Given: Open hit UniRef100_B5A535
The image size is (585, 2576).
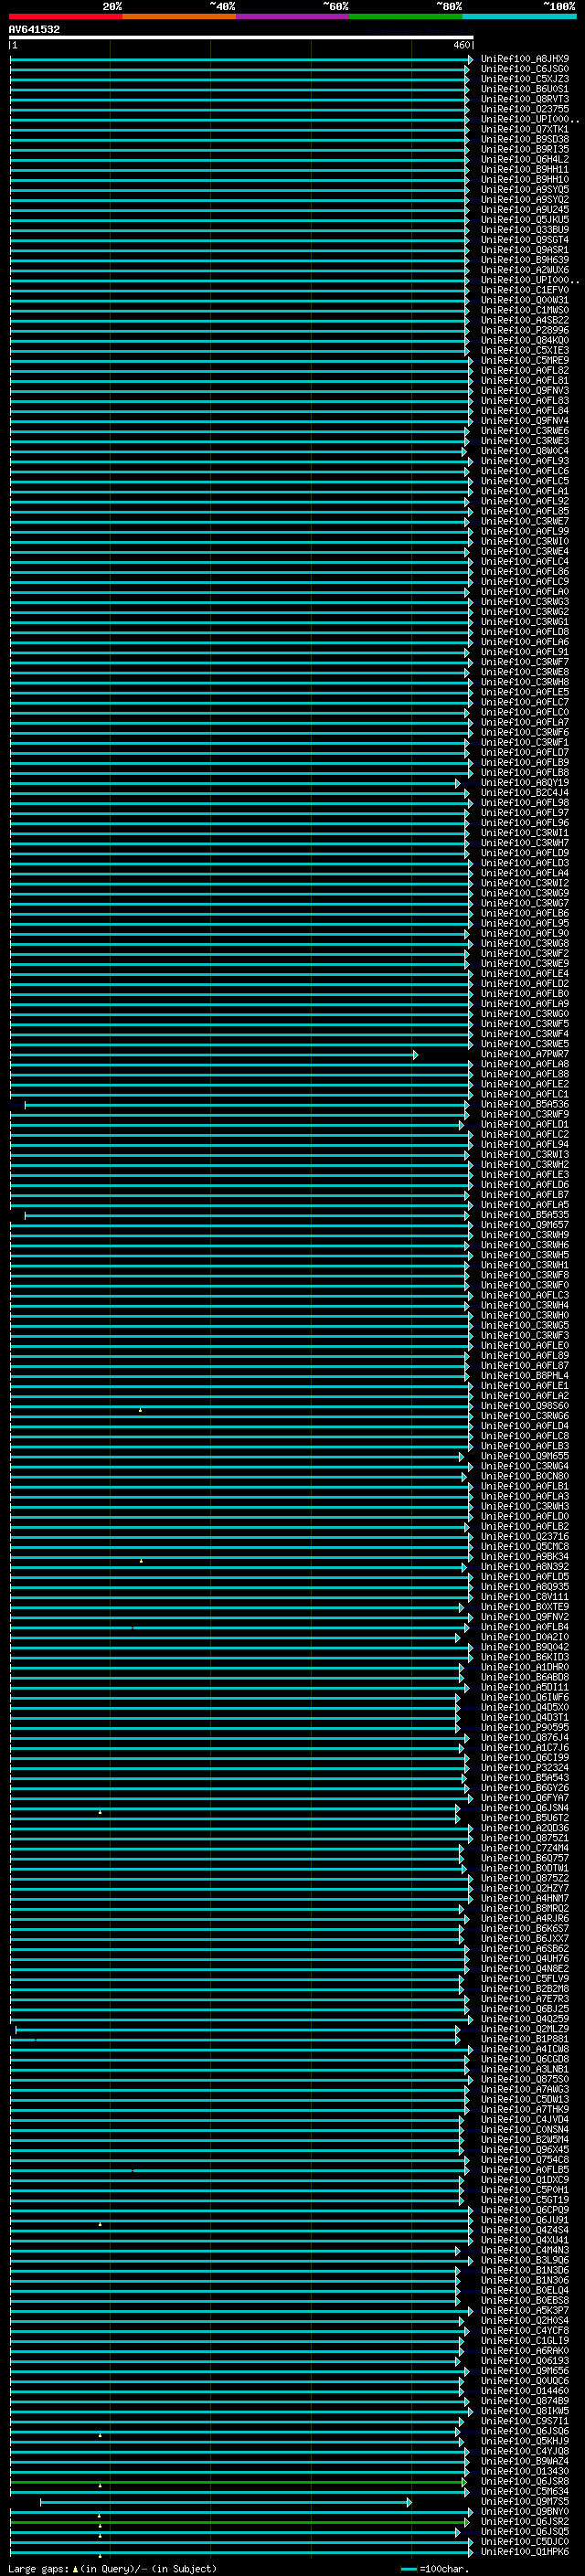Looking at the screenshot, I should (x=524, y=1215).
